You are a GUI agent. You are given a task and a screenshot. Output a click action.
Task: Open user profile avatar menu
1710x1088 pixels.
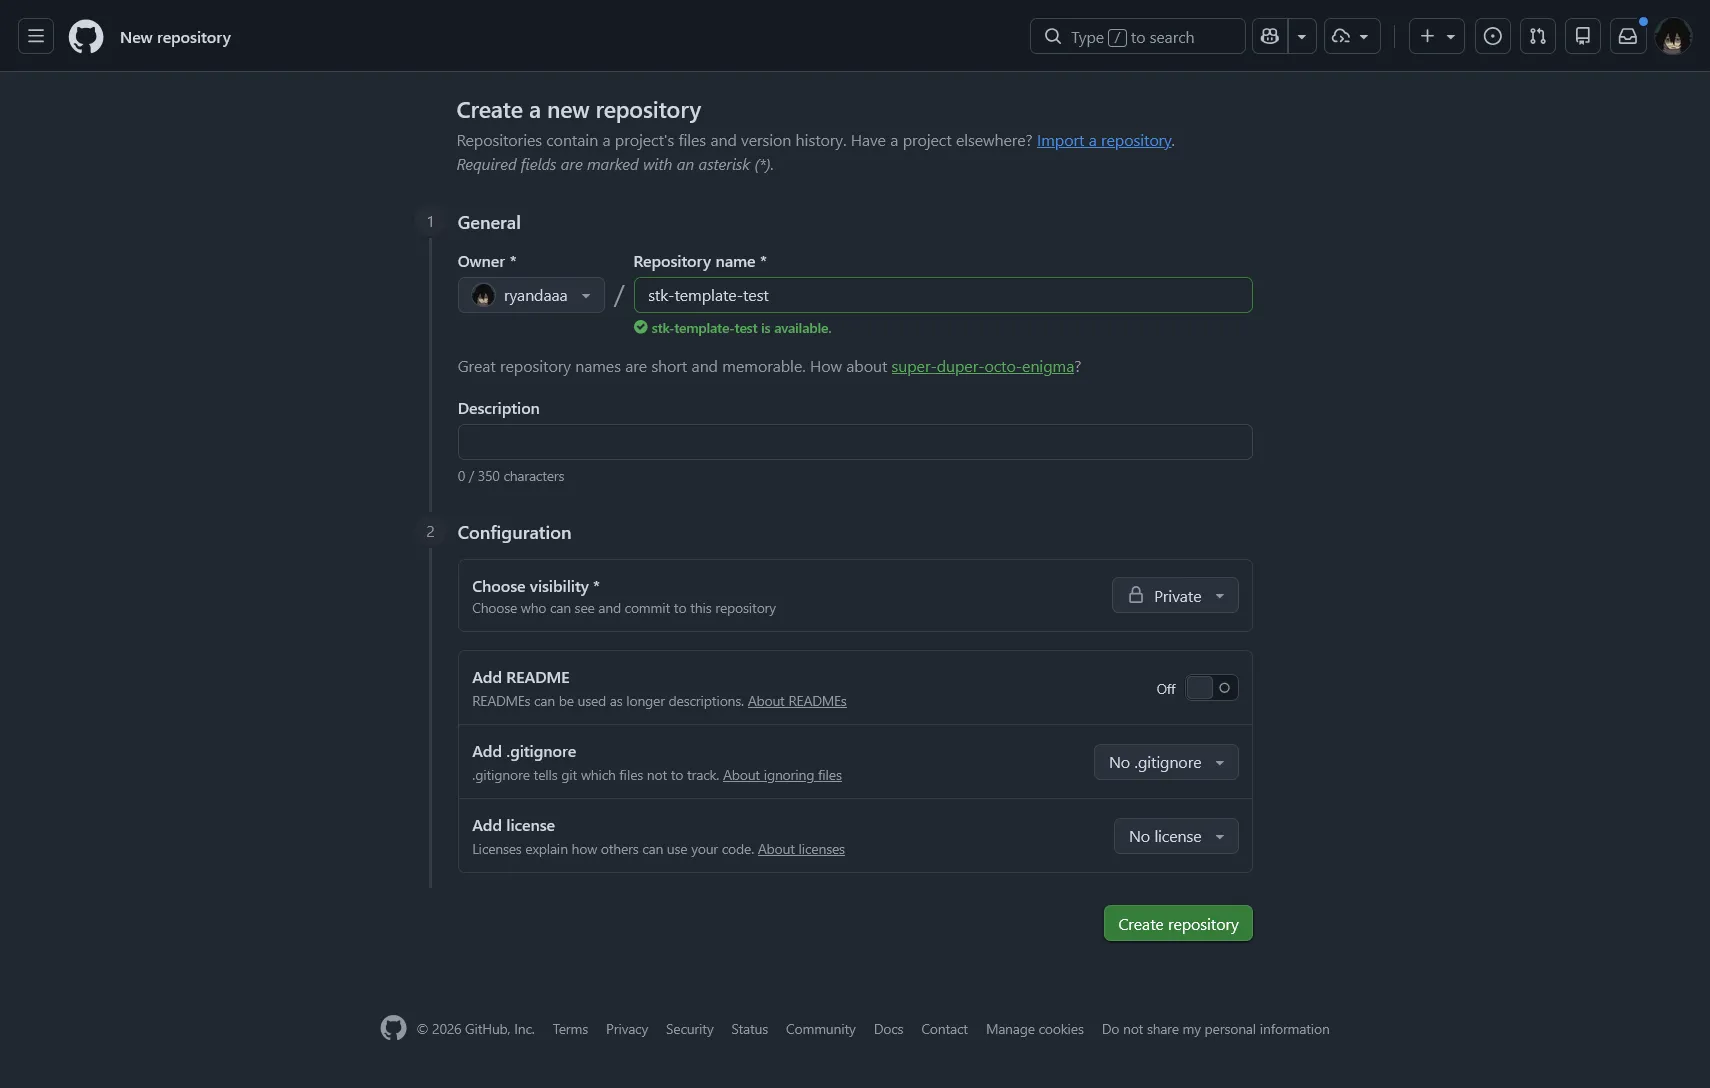[1673, 37]
